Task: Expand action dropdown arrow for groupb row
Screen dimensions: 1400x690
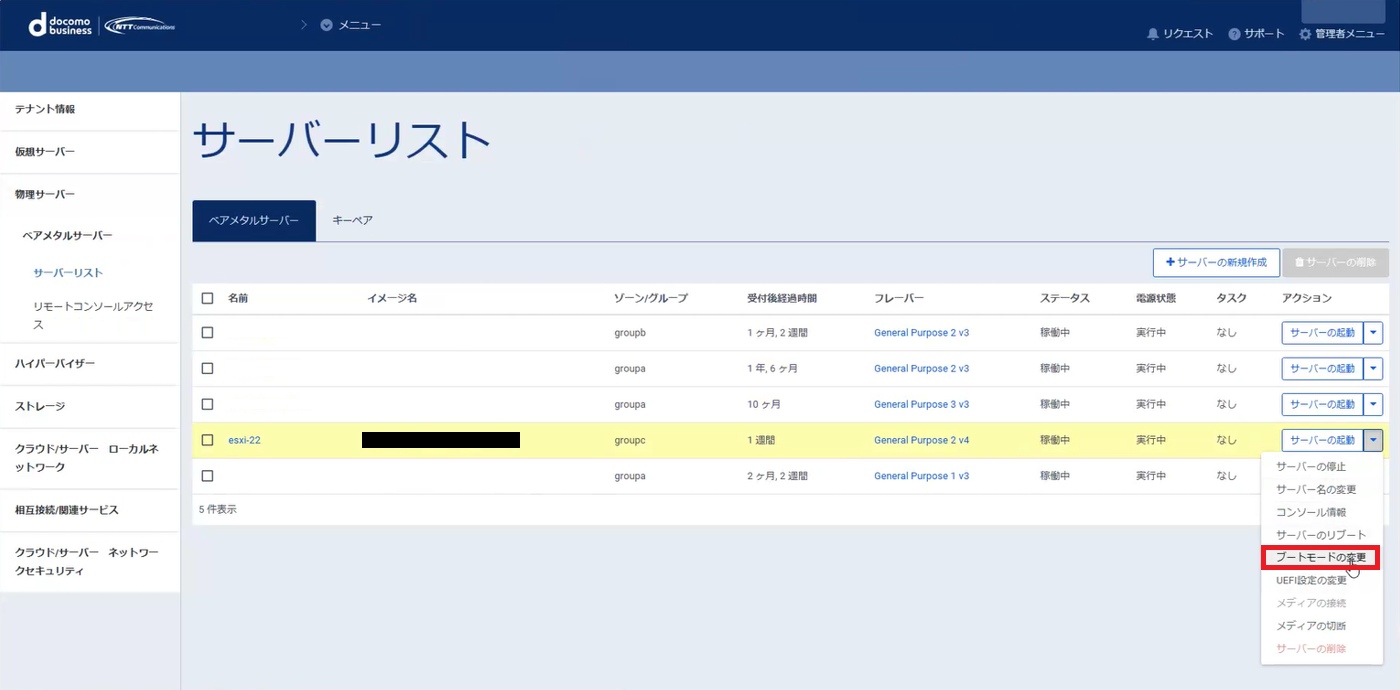Action: click(1373, 333)
